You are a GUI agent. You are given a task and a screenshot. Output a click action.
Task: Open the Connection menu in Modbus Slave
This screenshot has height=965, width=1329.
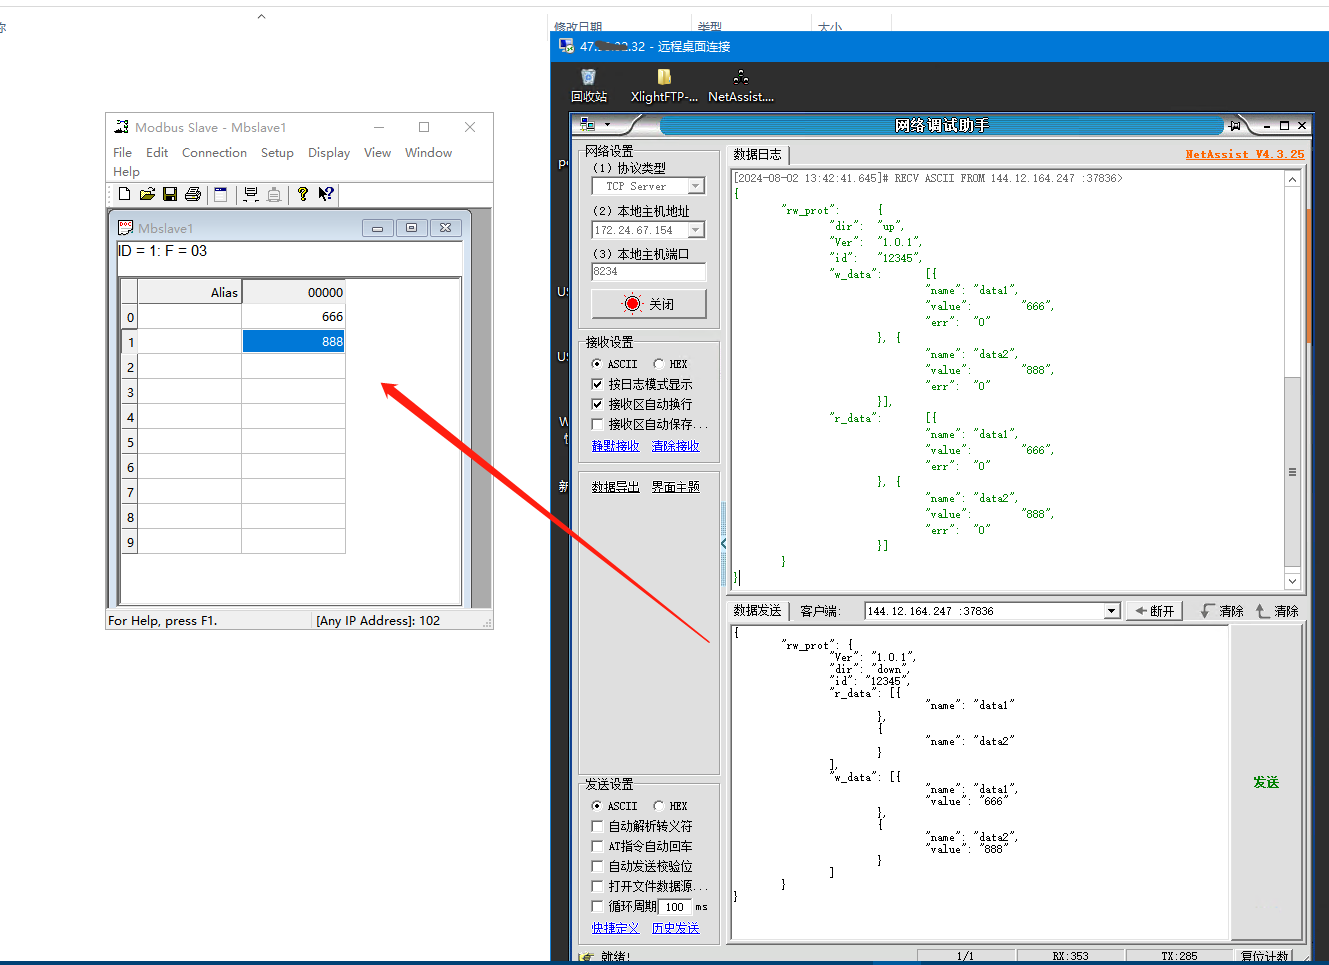[214, 153]
